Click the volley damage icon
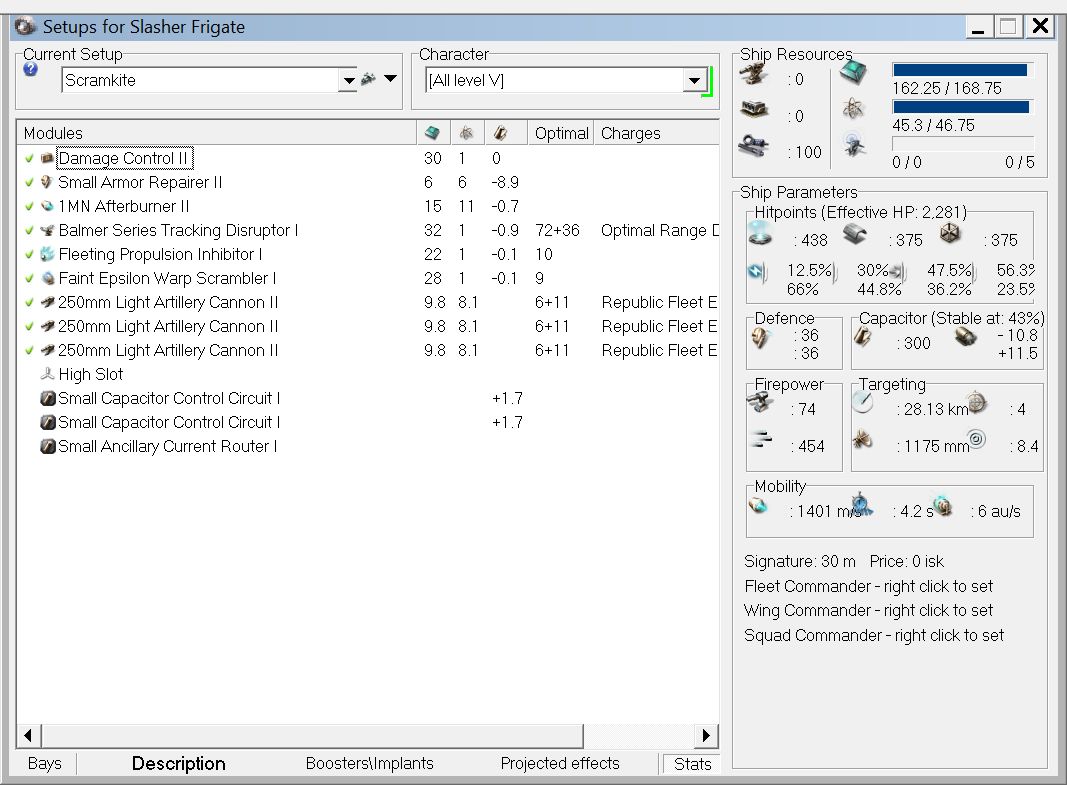 pos(761,439)
